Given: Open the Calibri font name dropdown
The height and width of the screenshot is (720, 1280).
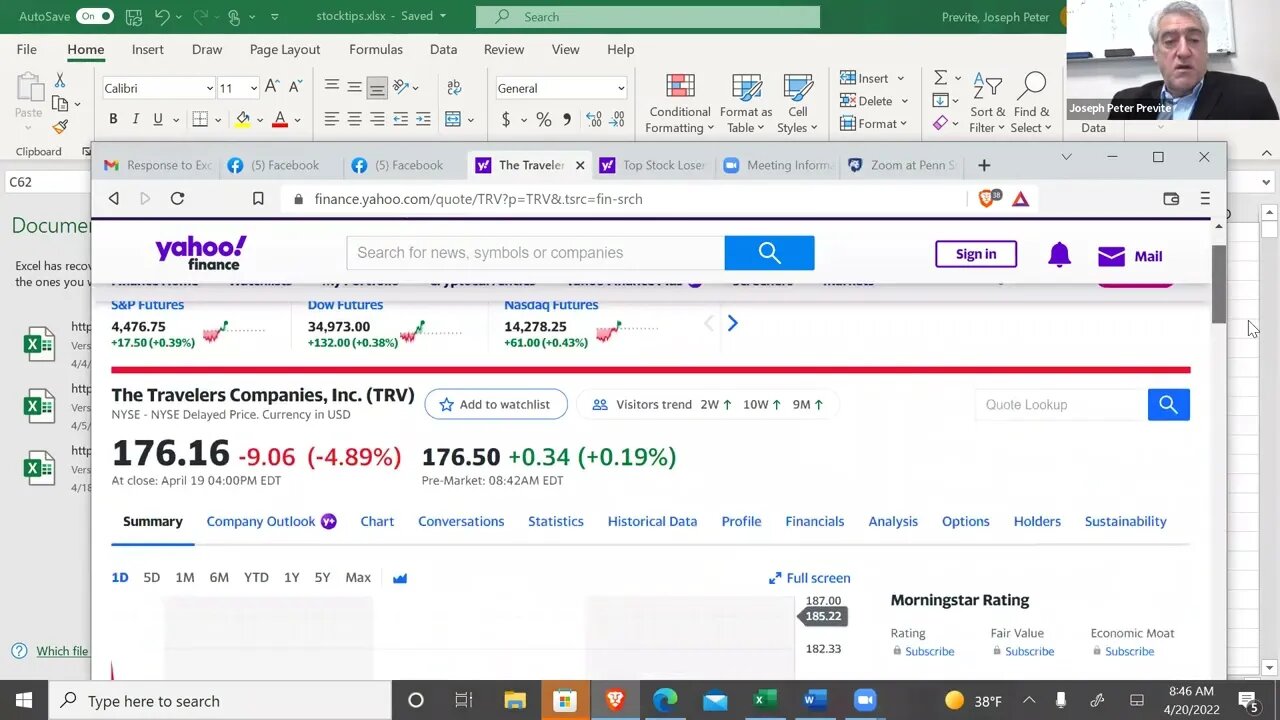Looking at the screenshot, I should 209,88.
